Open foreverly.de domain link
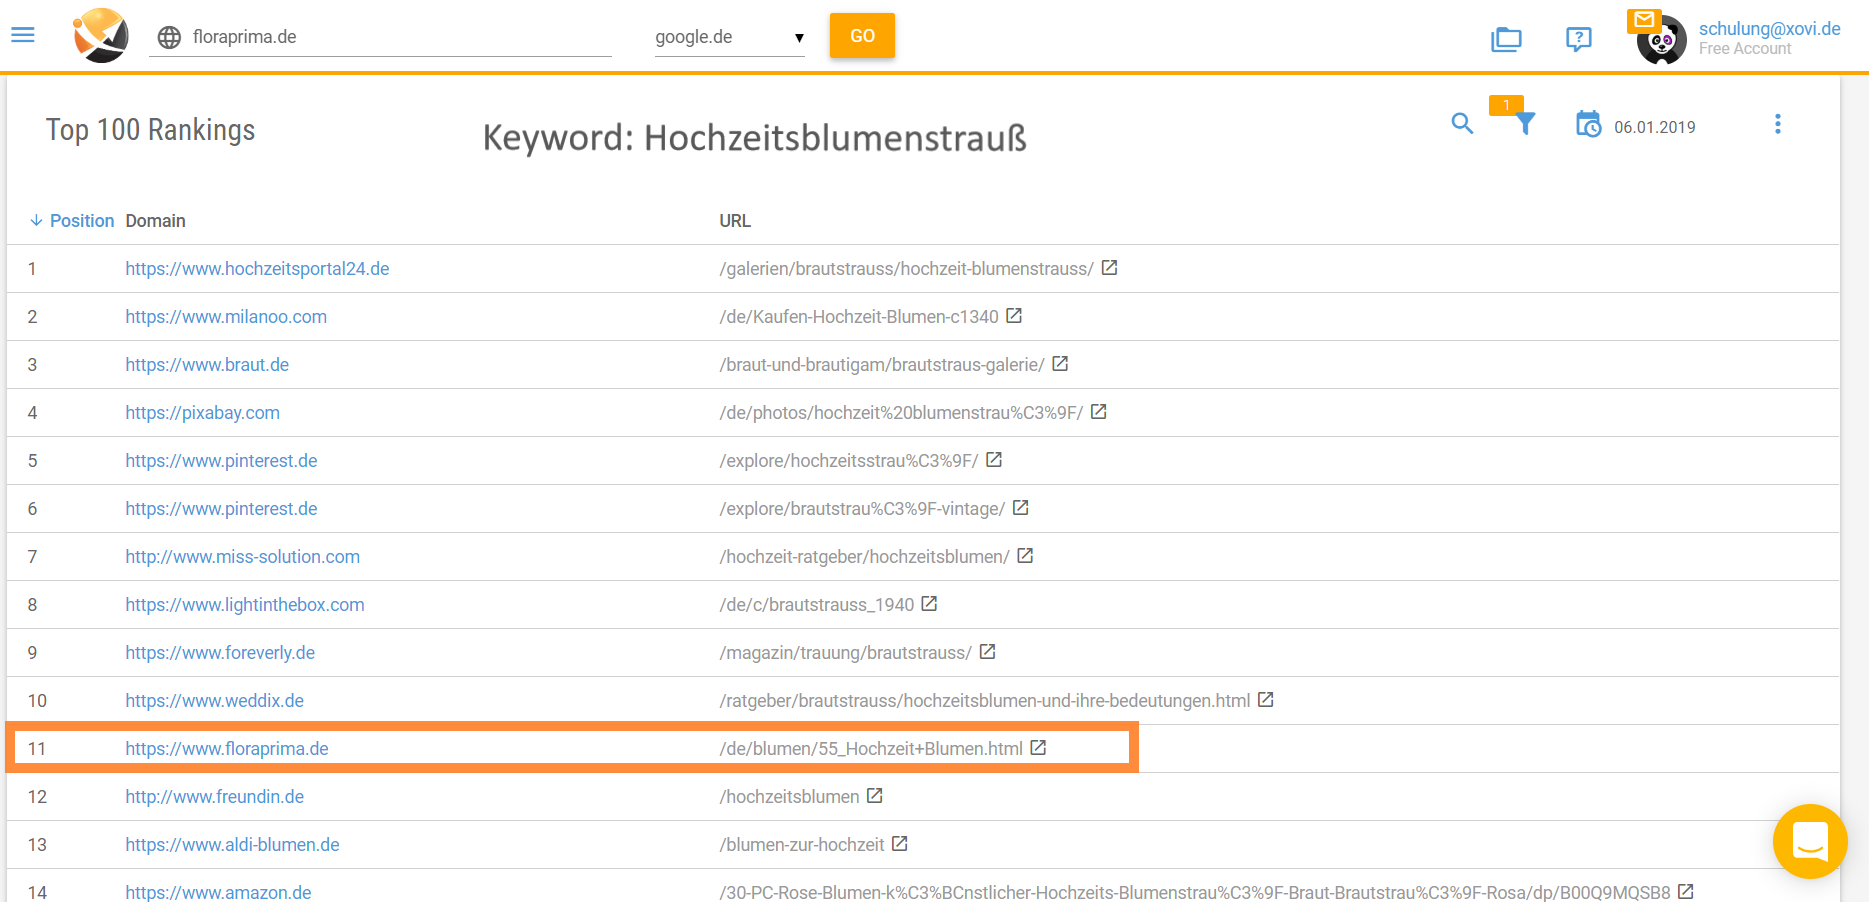The image size is (1869, 902). [220, 653]
